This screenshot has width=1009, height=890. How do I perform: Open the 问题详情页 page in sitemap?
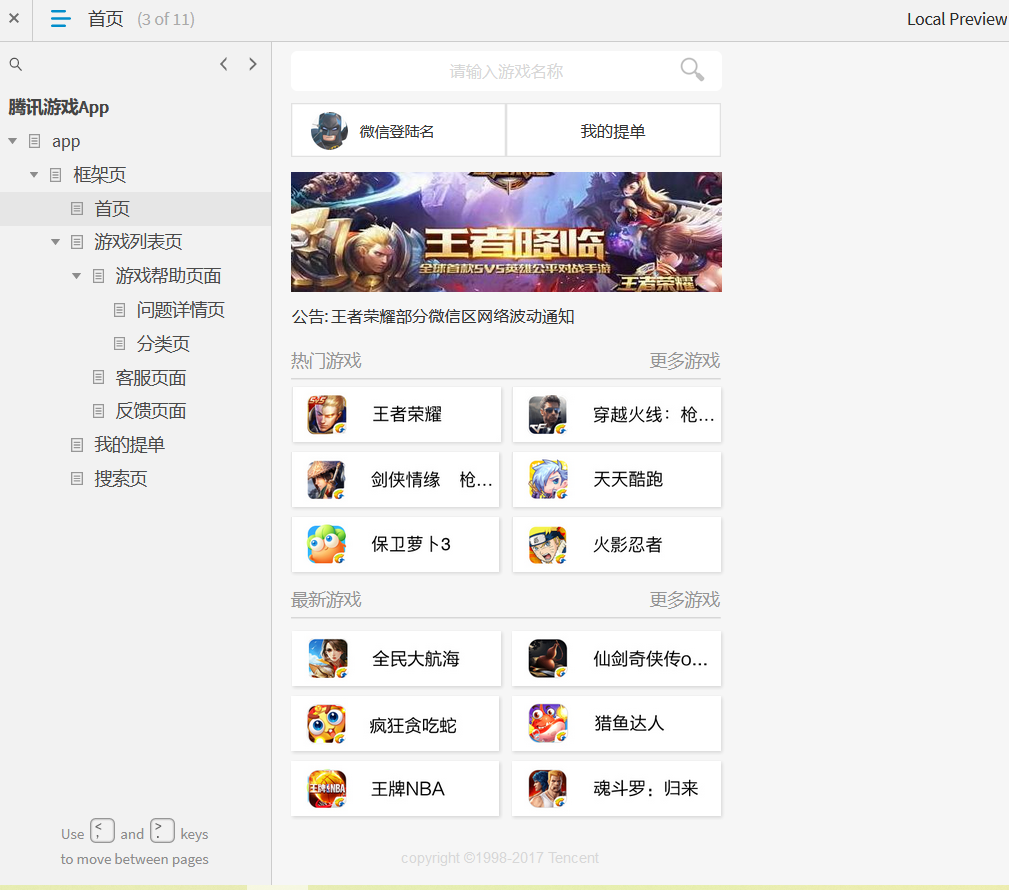click(x=181, y=310)
